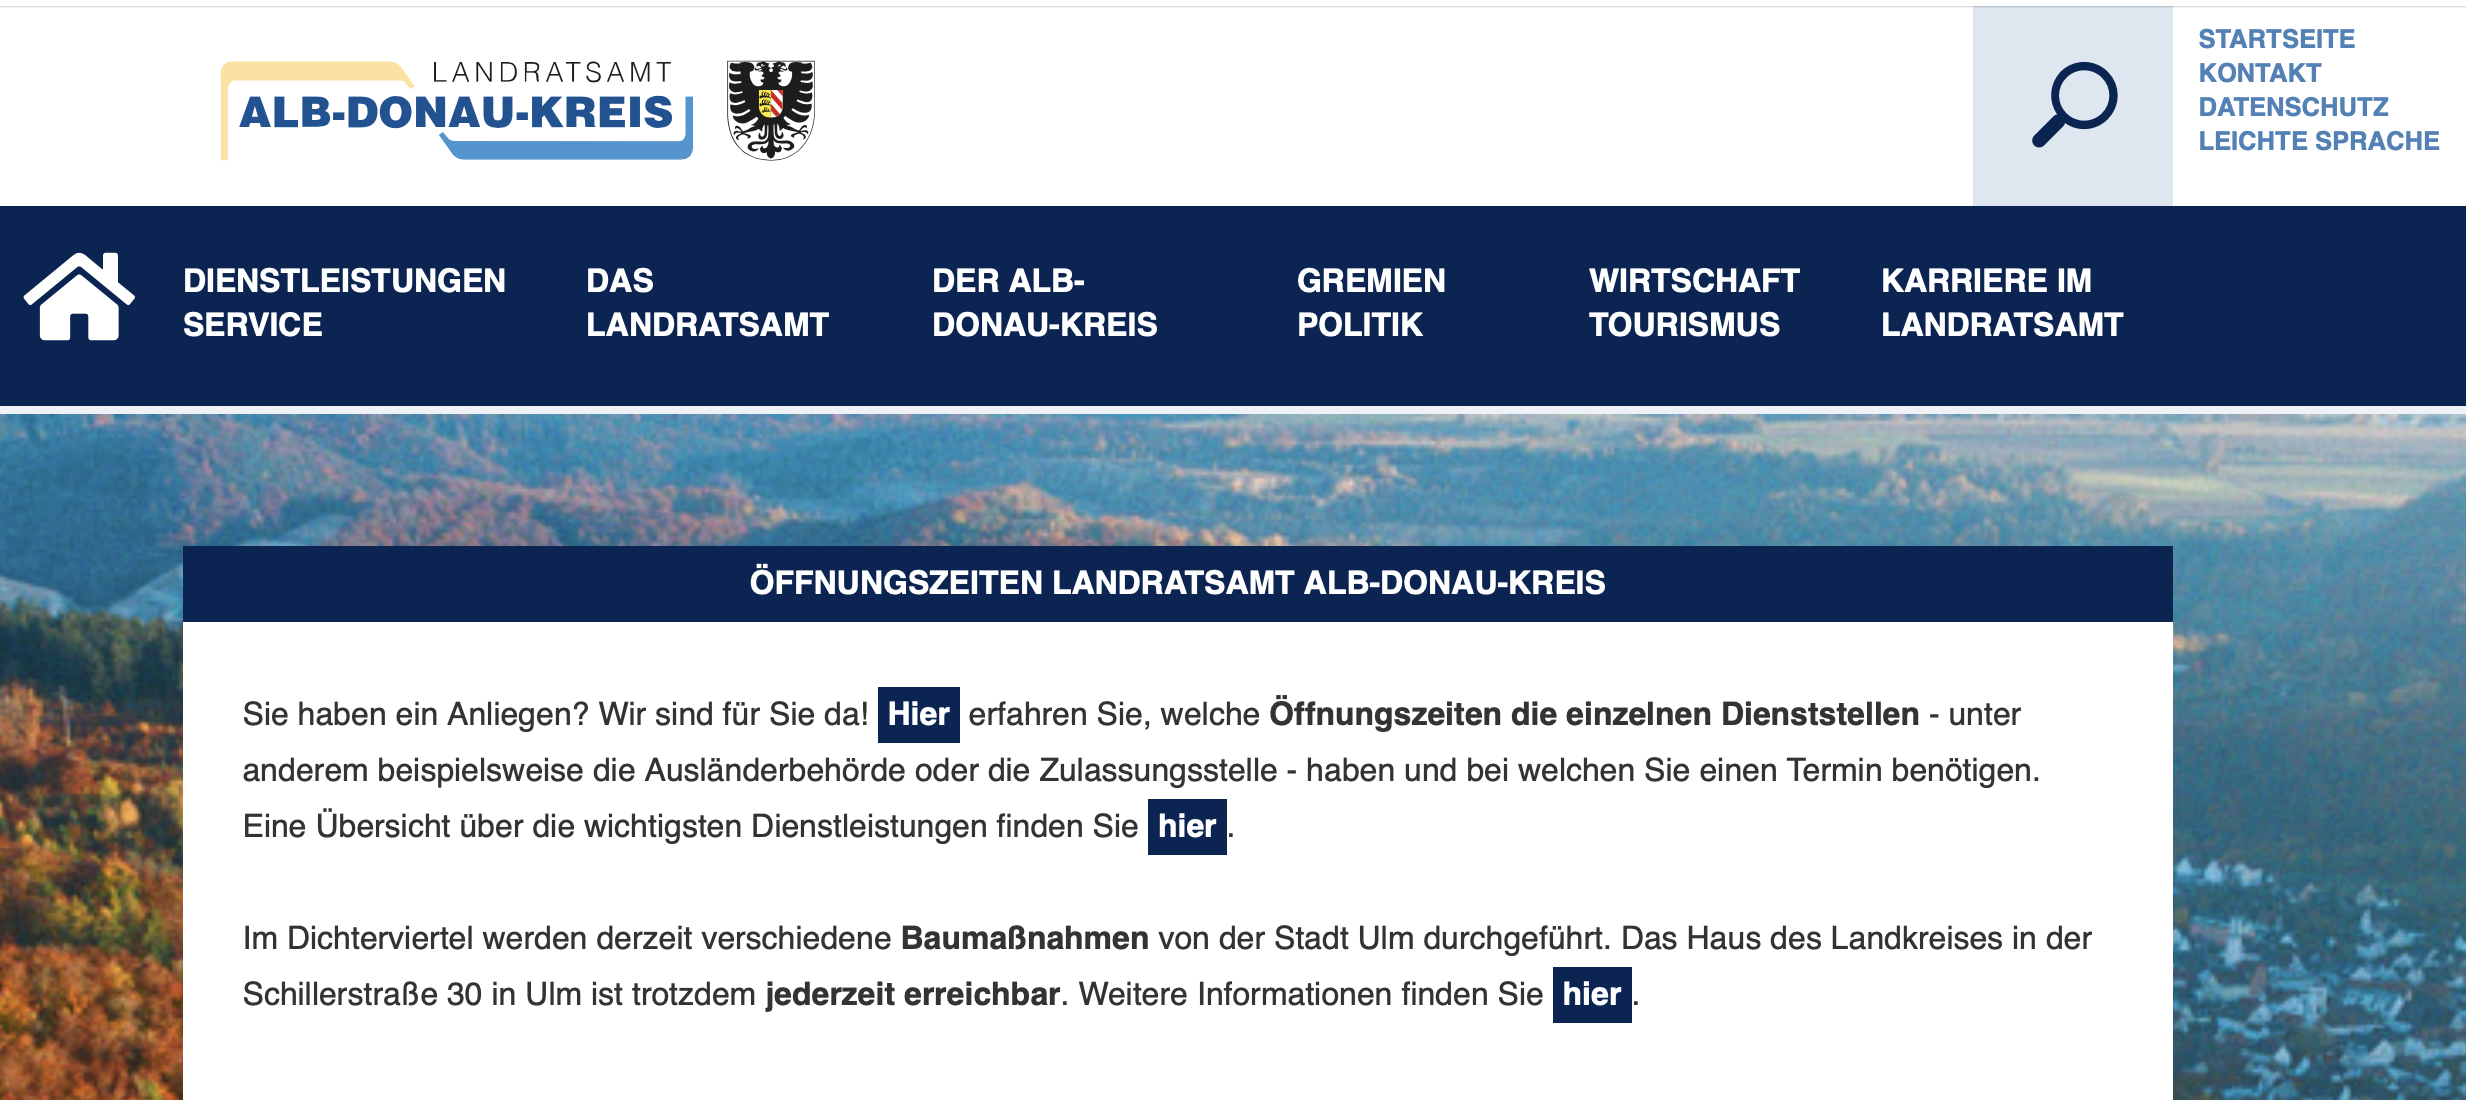Click the eagle coat of arms
The width and height of the screenshot is (2466, 1100).
click(x=770, y=109)
